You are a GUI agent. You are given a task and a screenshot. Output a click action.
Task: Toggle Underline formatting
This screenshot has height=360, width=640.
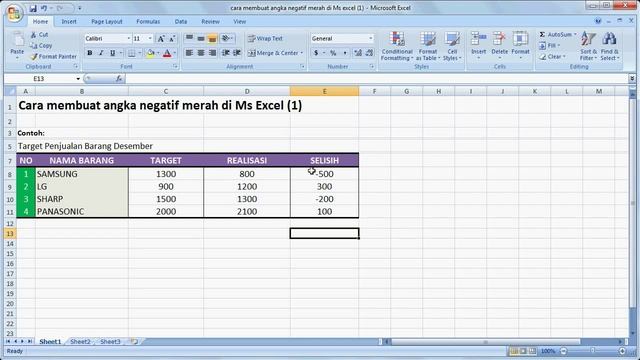click(112, 53)
